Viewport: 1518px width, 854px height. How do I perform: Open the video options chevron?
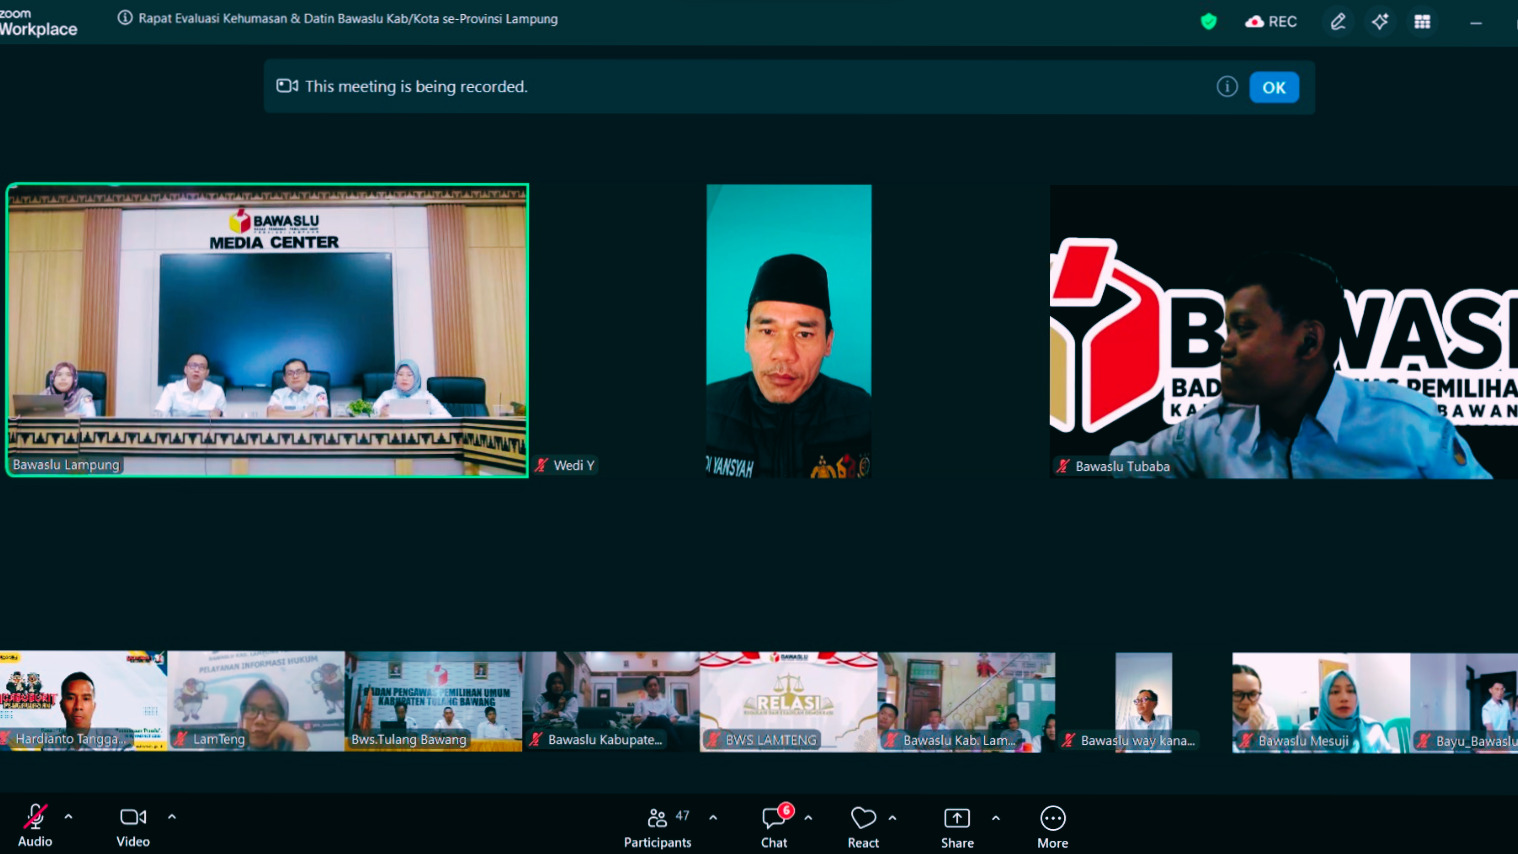pos(172,817)
